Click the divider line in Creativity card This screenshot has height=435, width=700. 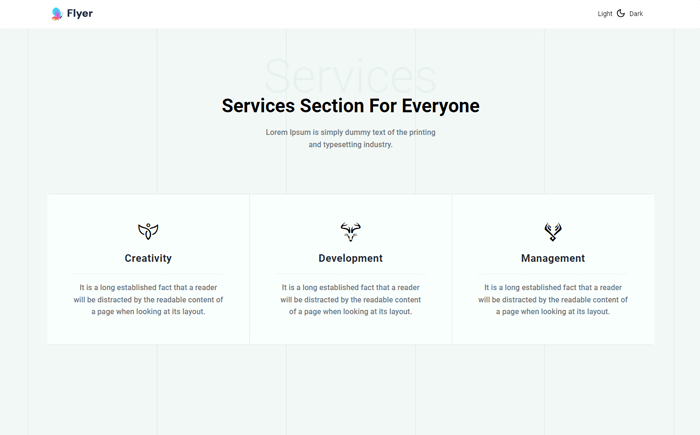[x=148, y=274]
